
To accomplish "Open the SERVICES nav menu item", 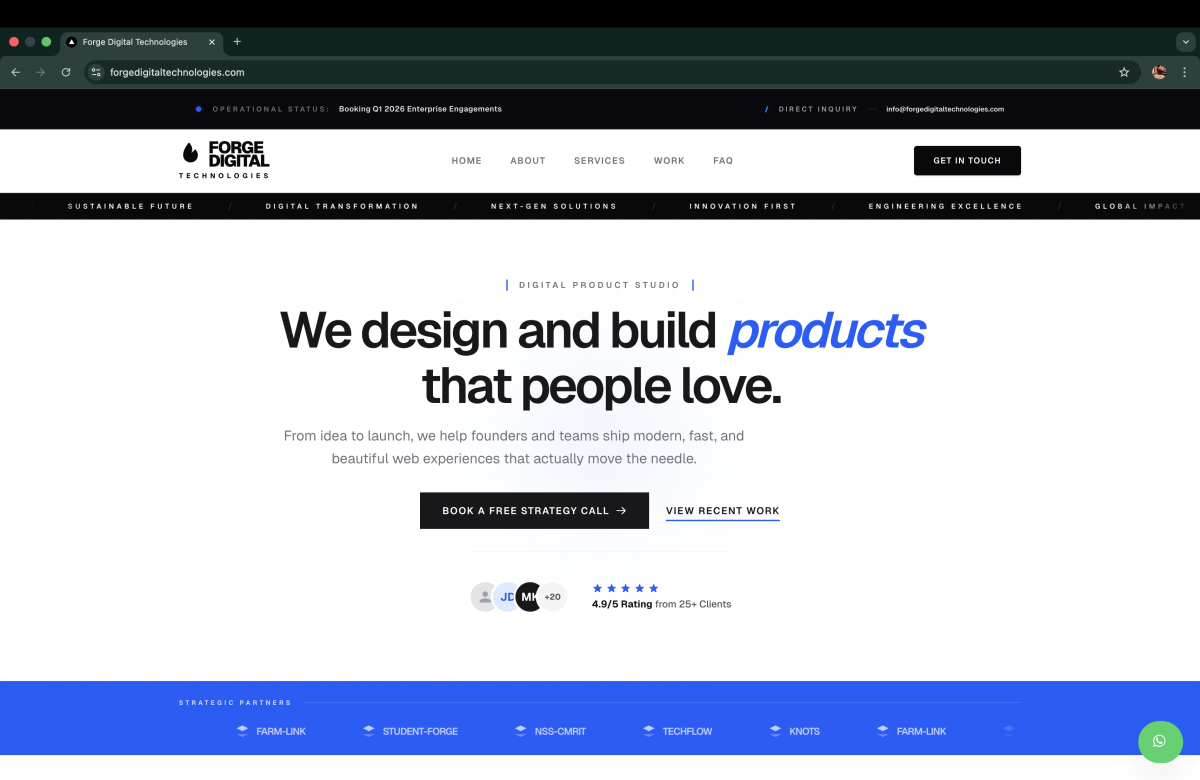I will point(599,161).
